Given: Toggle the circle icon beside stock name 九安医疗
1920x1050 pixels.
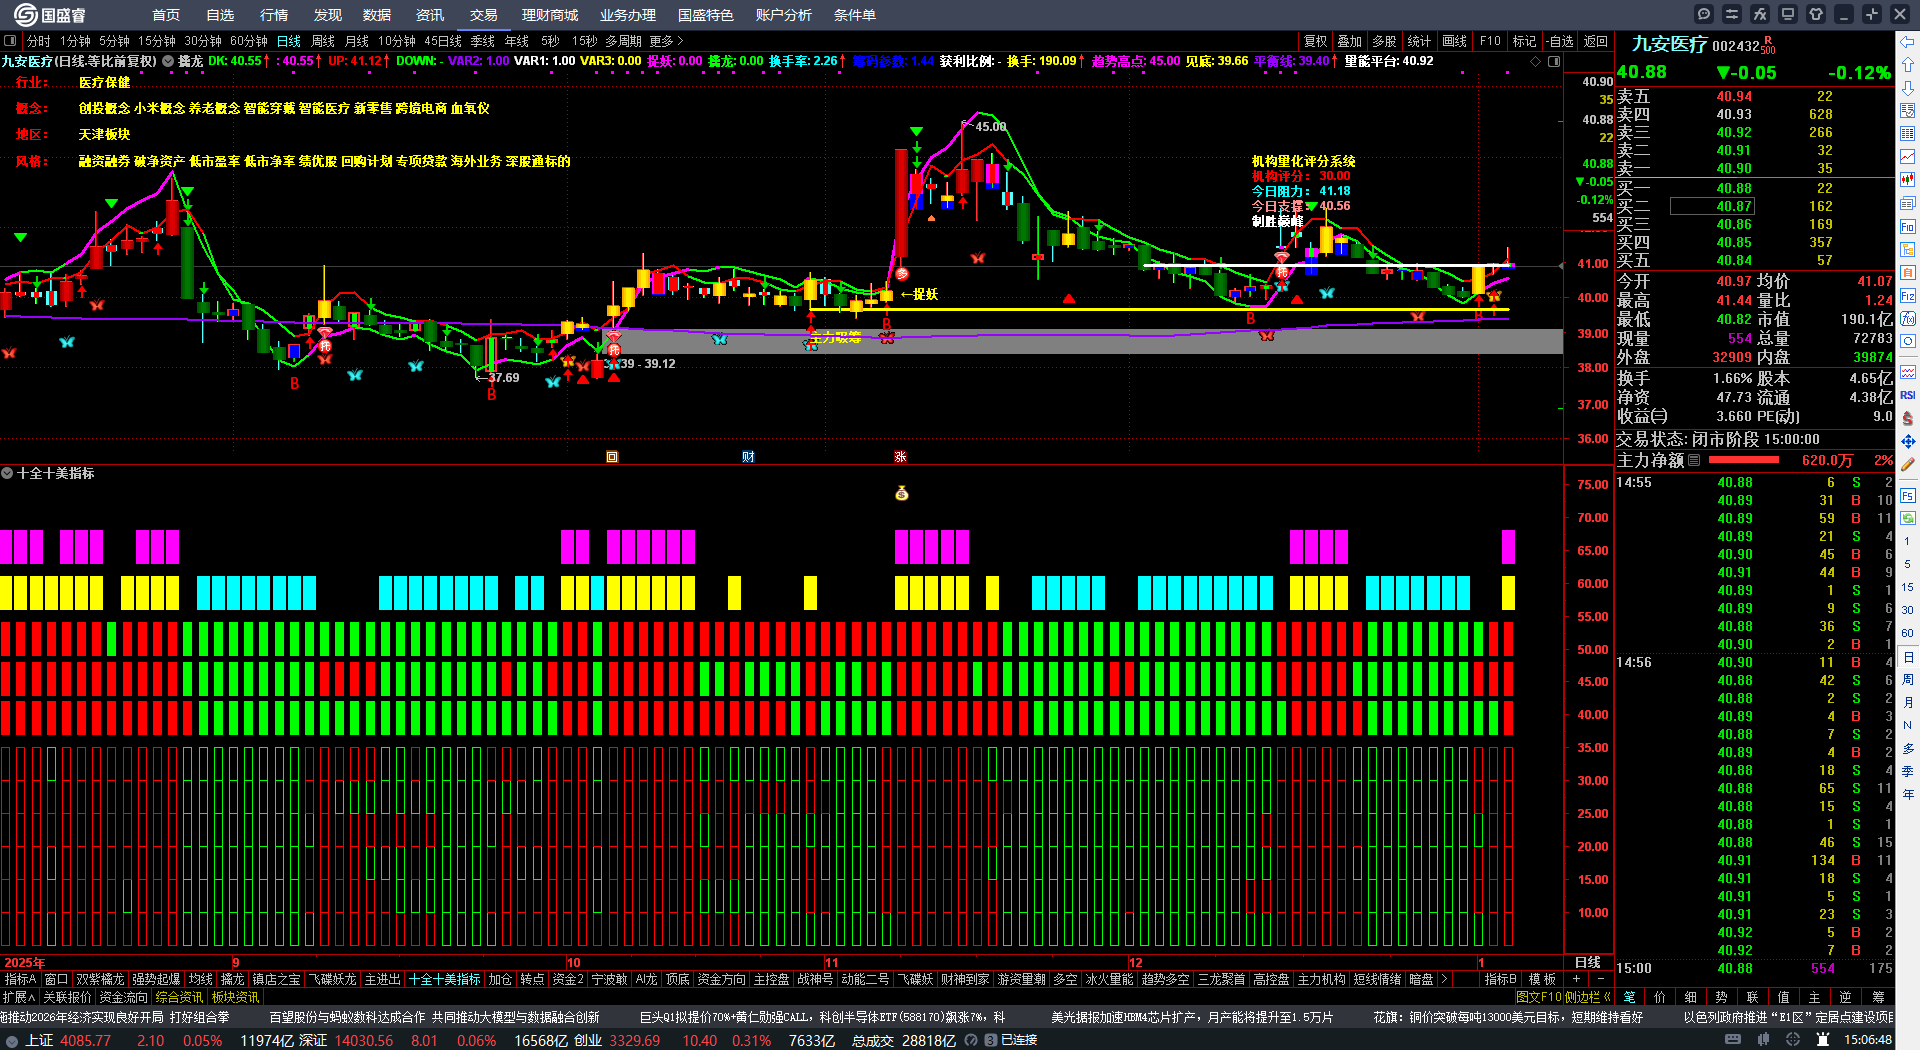Looking at the screenshot, I should (168, 61).
